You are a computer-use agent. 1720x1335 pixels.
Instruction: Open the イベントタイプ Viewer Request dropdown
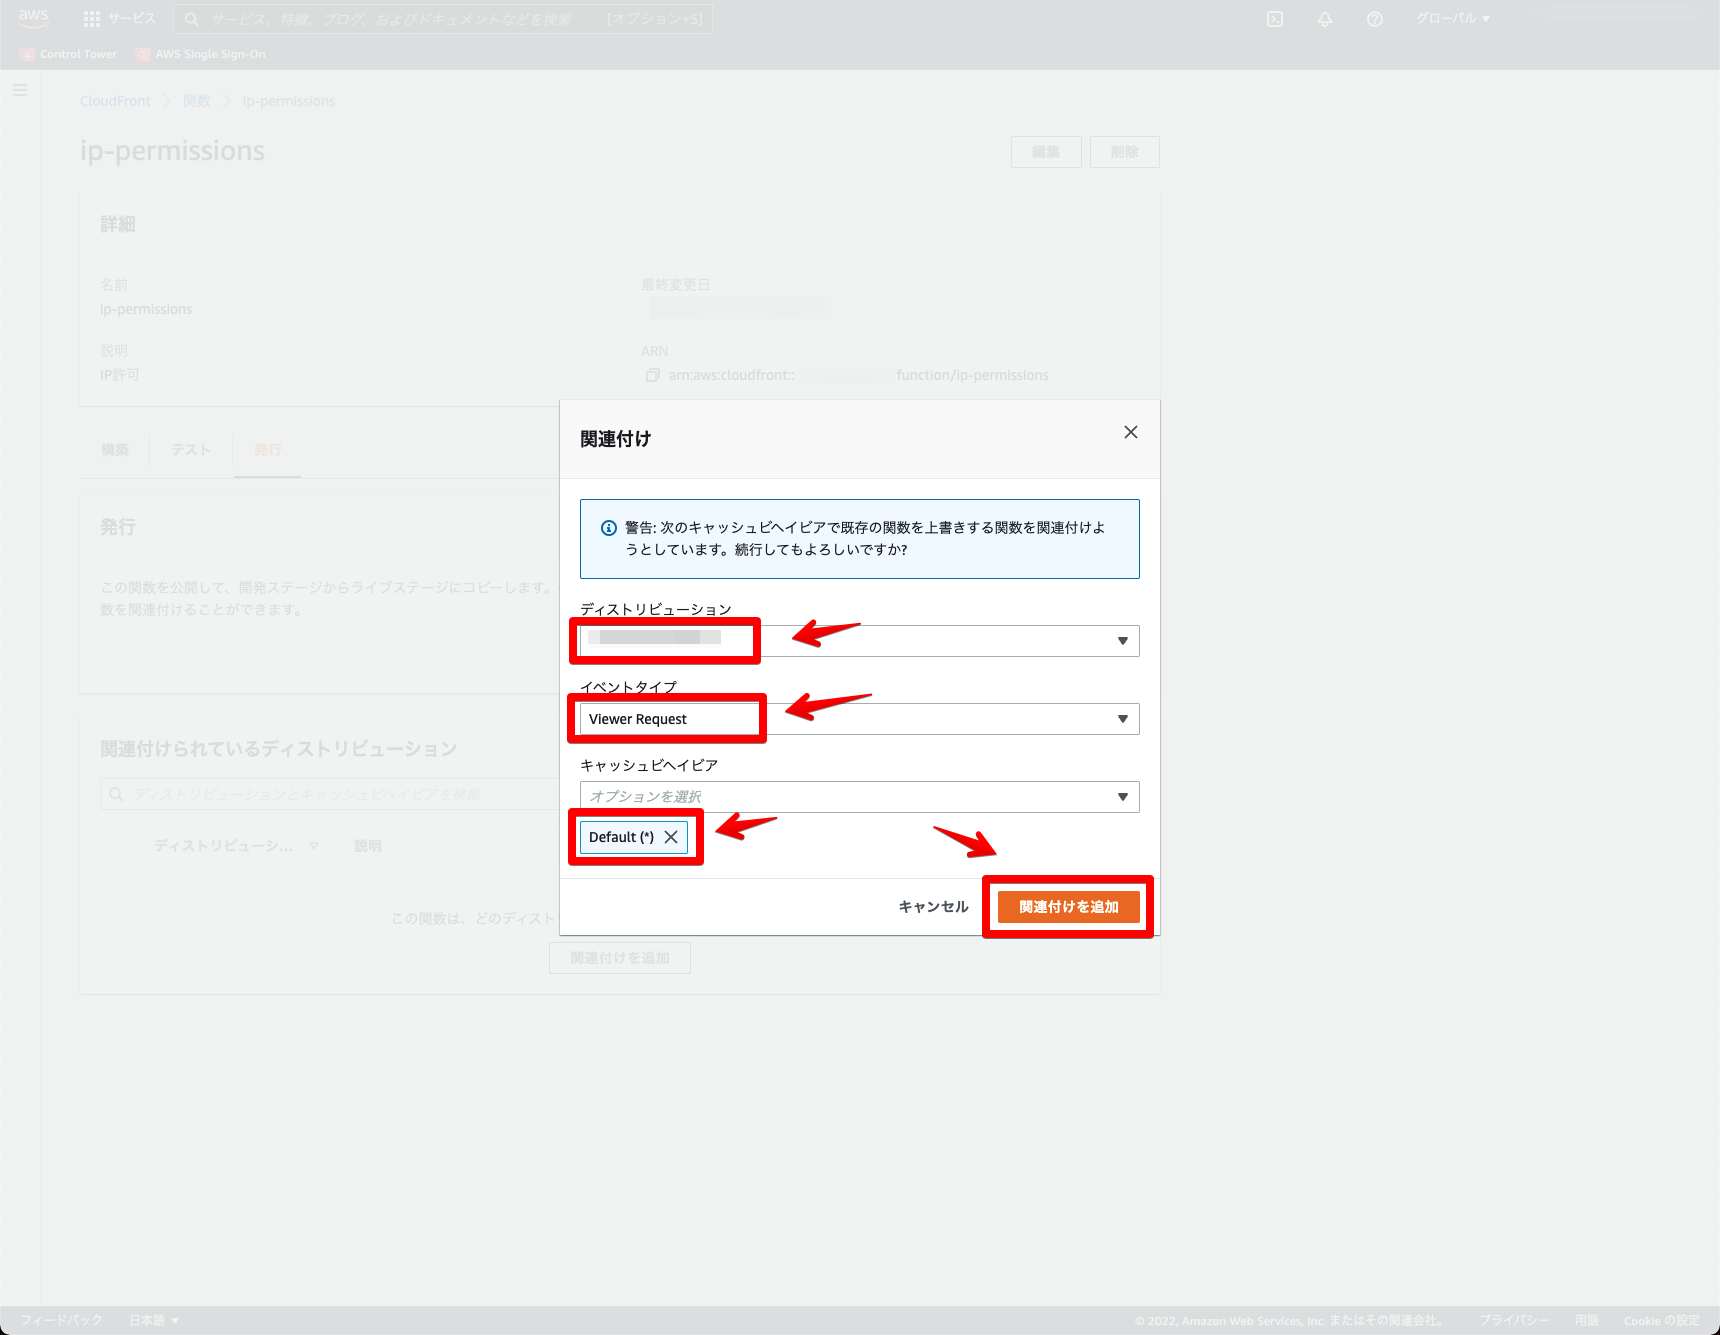pyautogui.click(x=860, y=719)
